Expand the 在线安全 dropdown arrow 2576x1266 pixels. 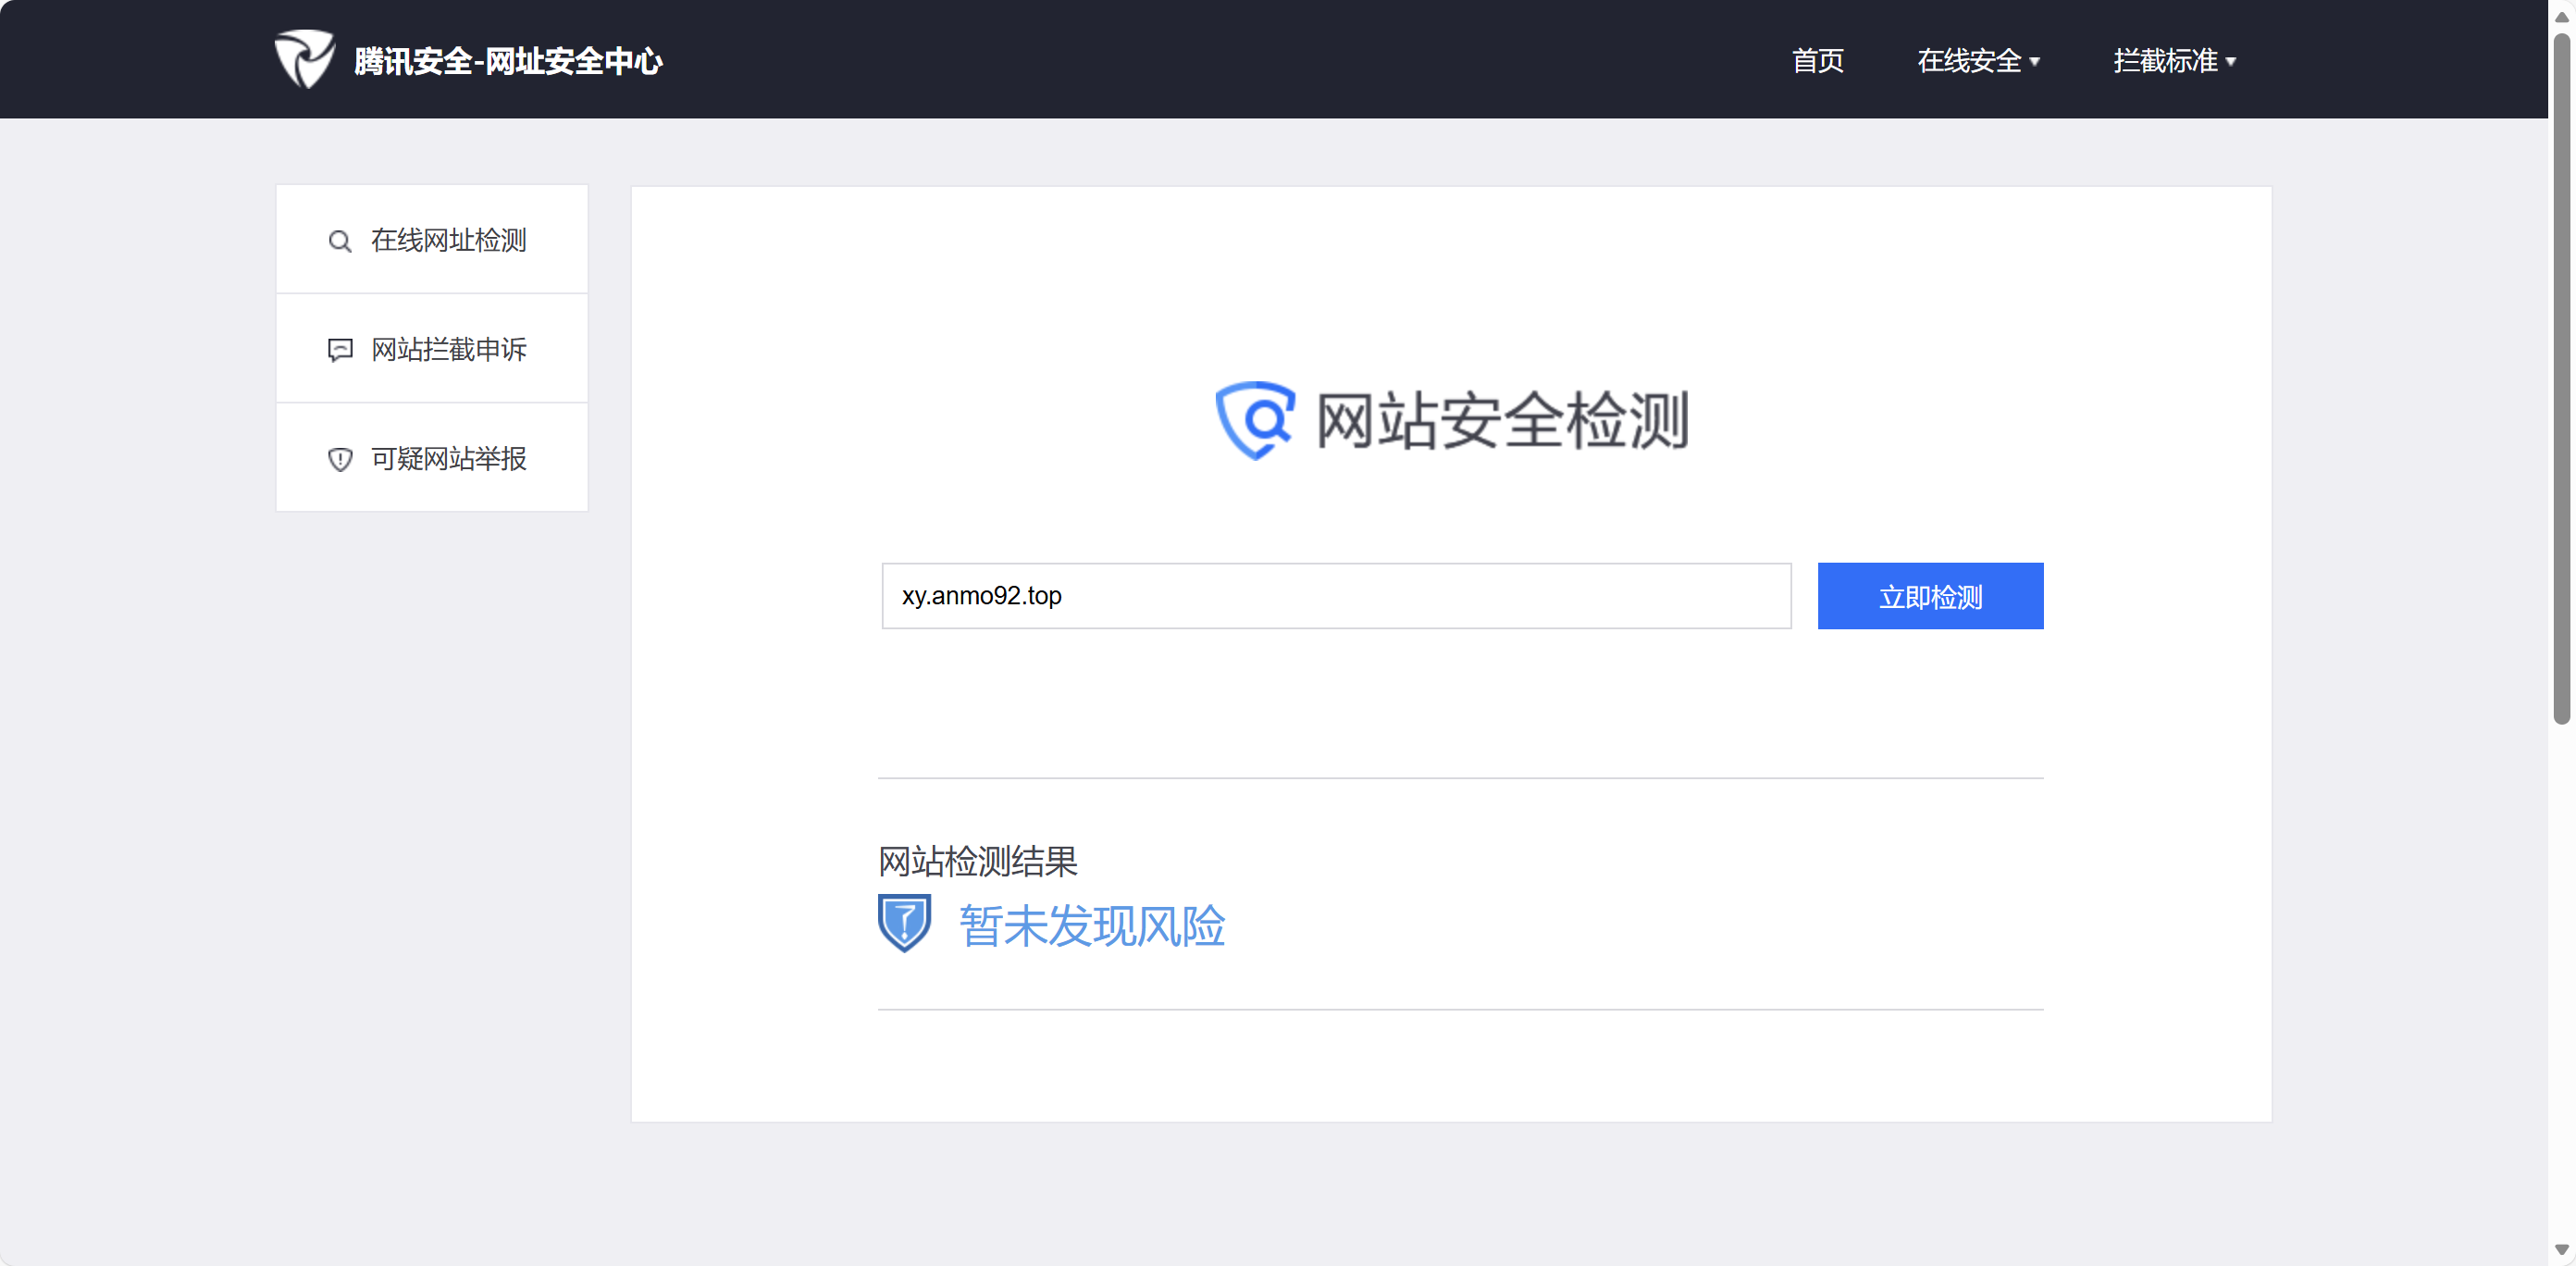pyautogui.click(x=2035, y=62)
